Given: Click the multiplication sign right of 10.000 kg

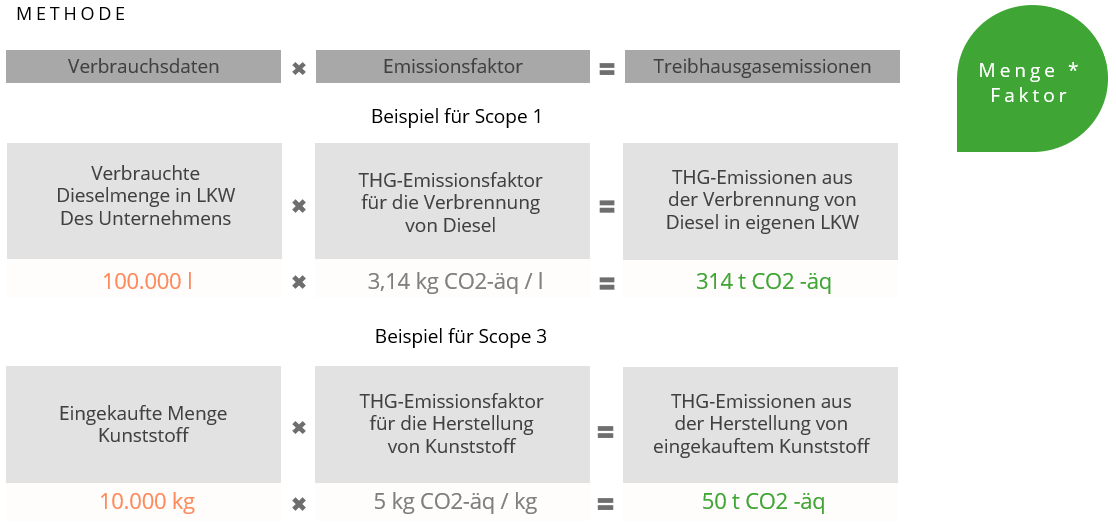Looking at the screenshot, I should click(x=298, y=503).
